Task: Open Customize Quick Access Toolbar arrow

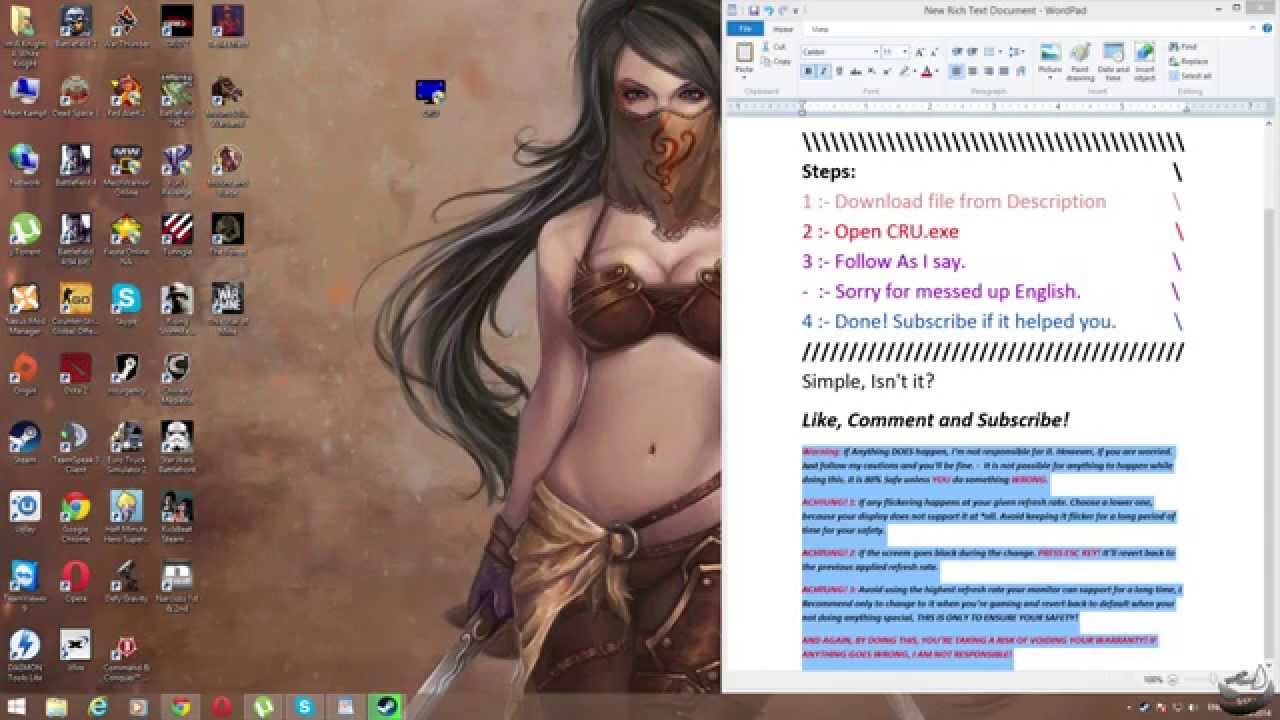Action: click(x=796, y=10)
